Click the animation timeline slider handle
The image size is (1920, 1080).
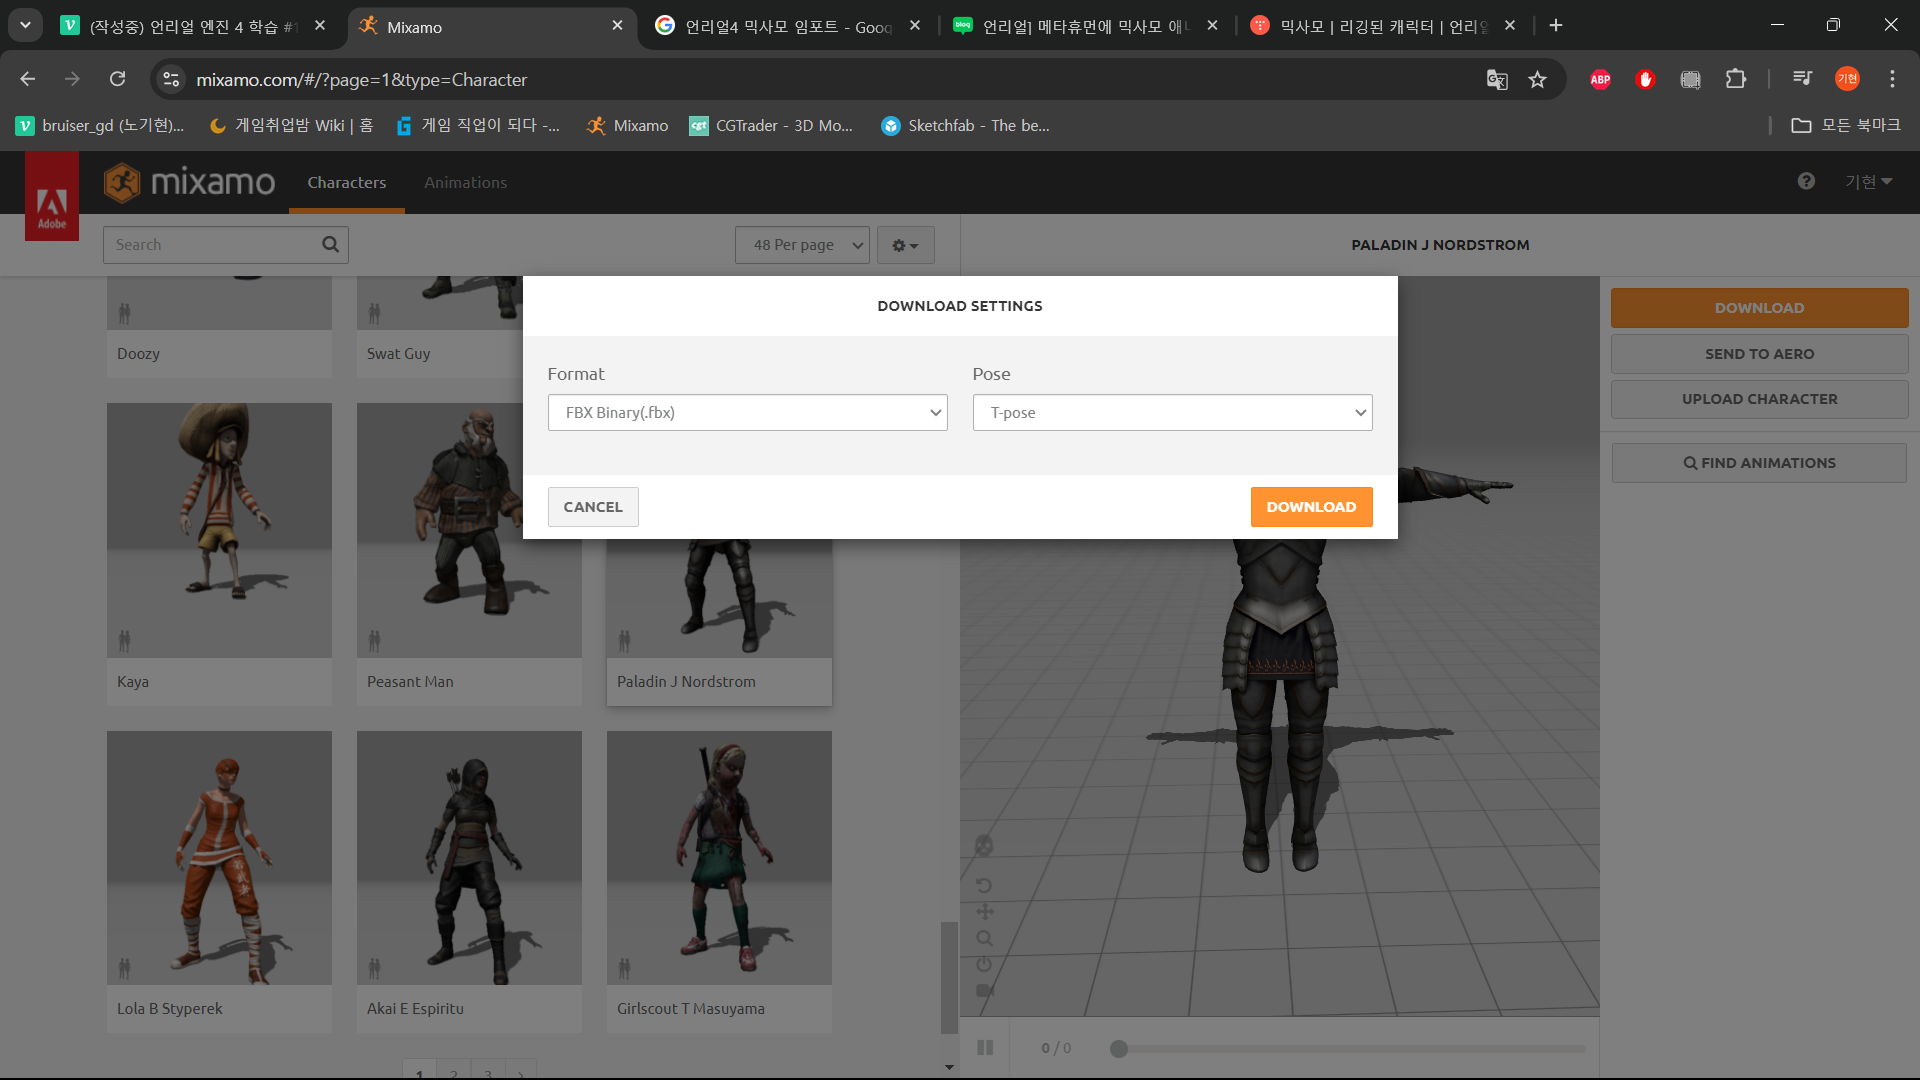[x=1119, y=1048]
